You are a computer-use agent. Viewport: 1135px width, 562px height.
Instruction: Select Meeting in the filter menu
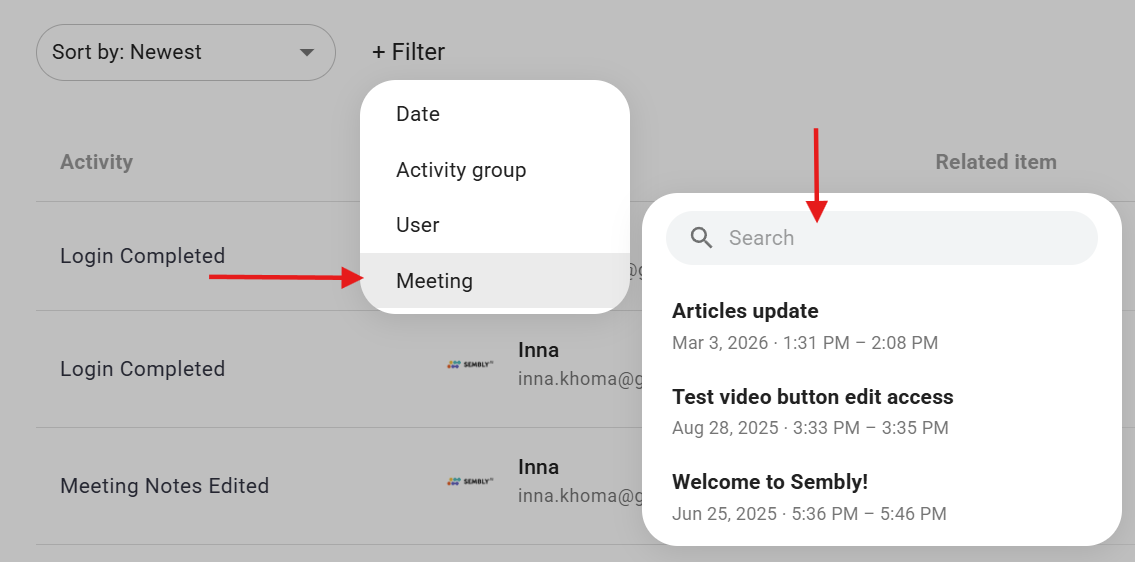pyautogui.click(x=434, y=281)
